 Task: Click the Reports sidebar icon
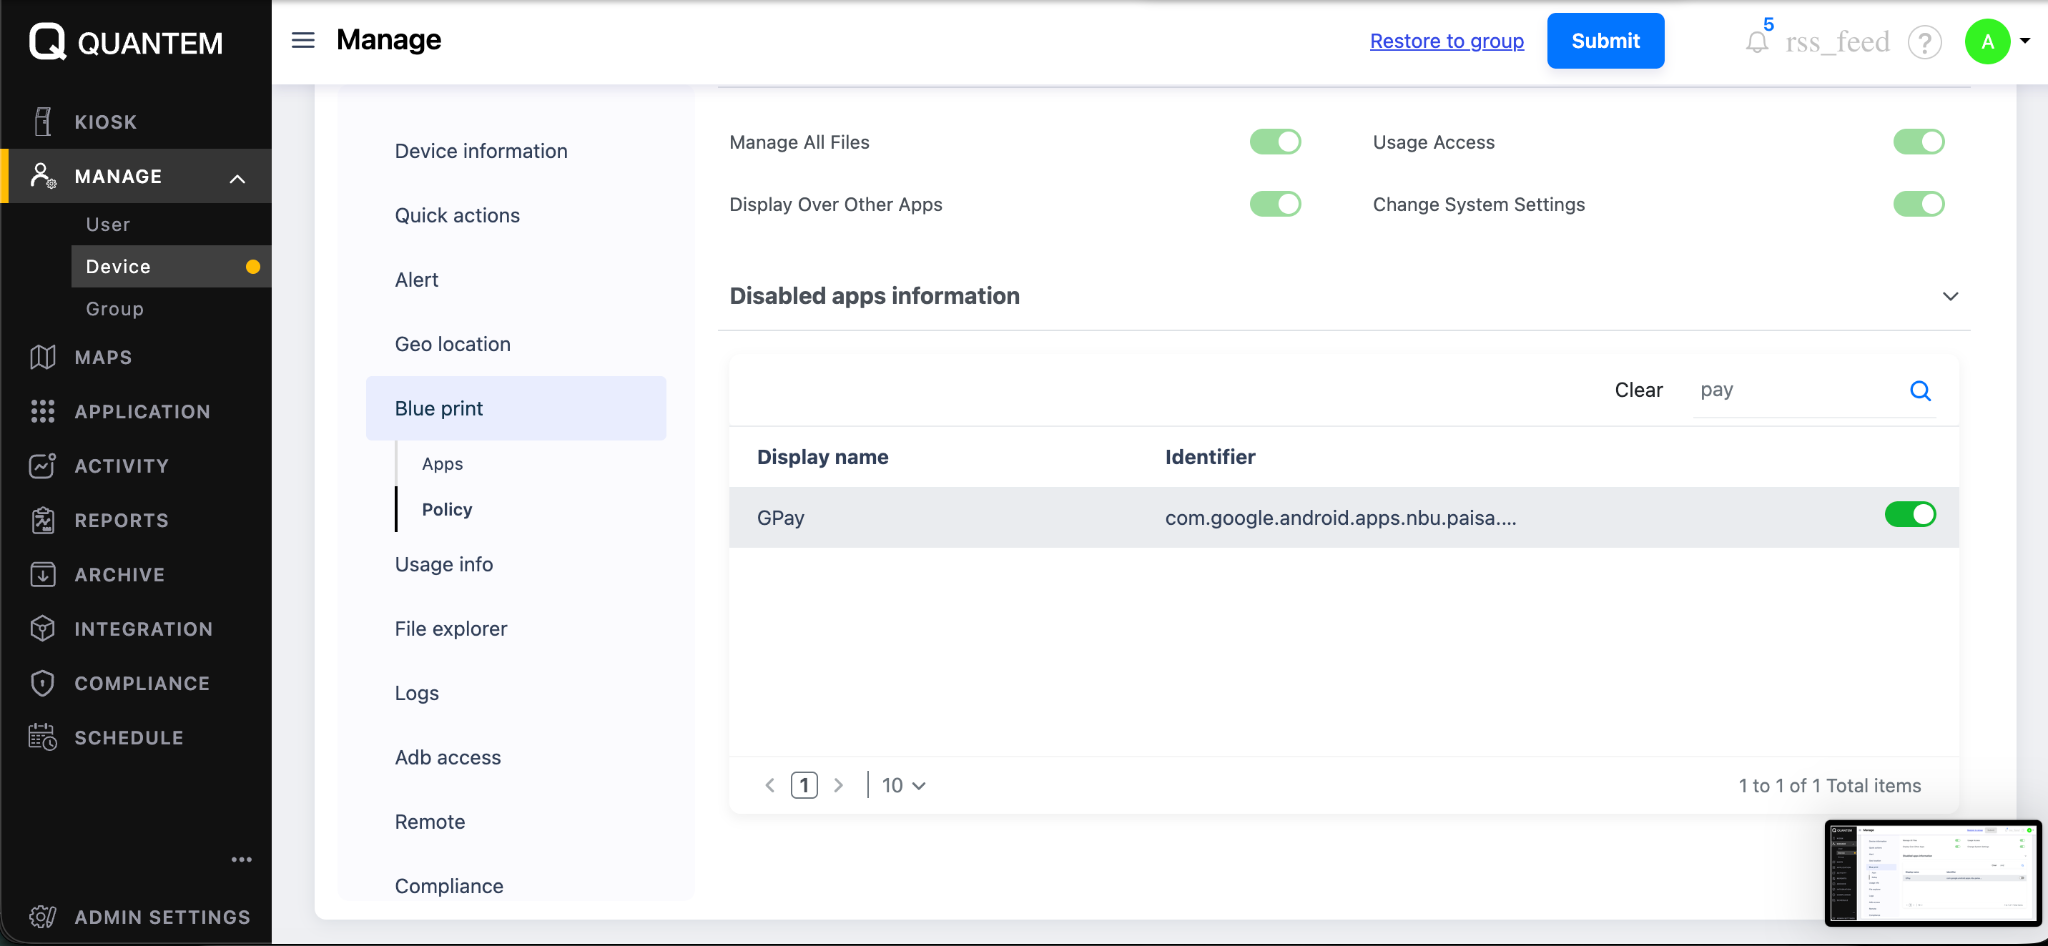43,520
